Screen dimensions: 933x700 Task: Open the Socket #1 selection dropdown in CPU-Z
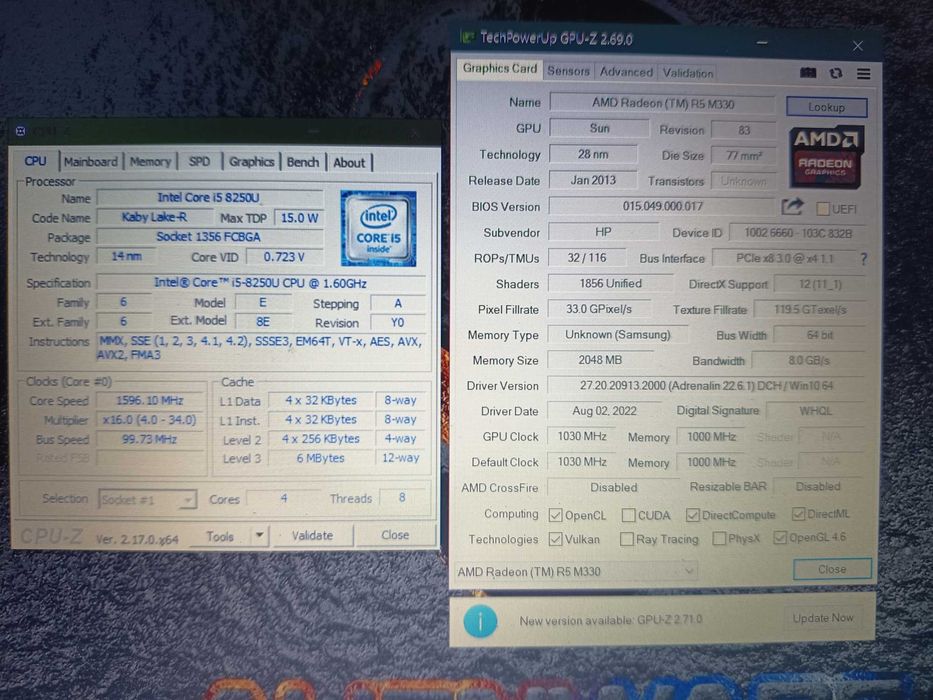[x=147, y=499]
